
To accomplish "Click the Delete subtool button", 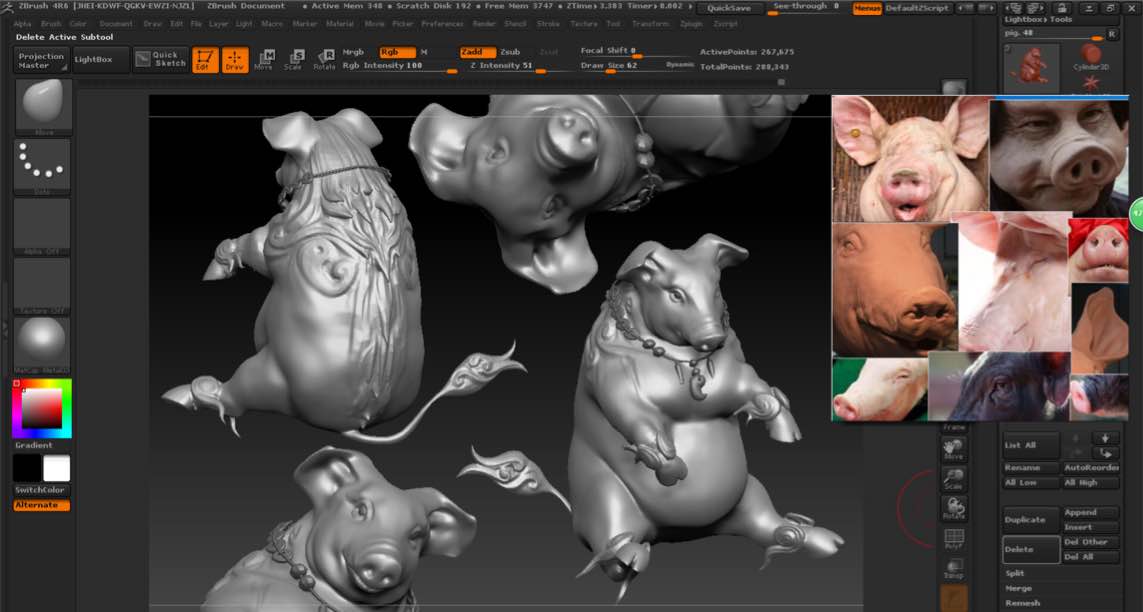I will 1031,549.
